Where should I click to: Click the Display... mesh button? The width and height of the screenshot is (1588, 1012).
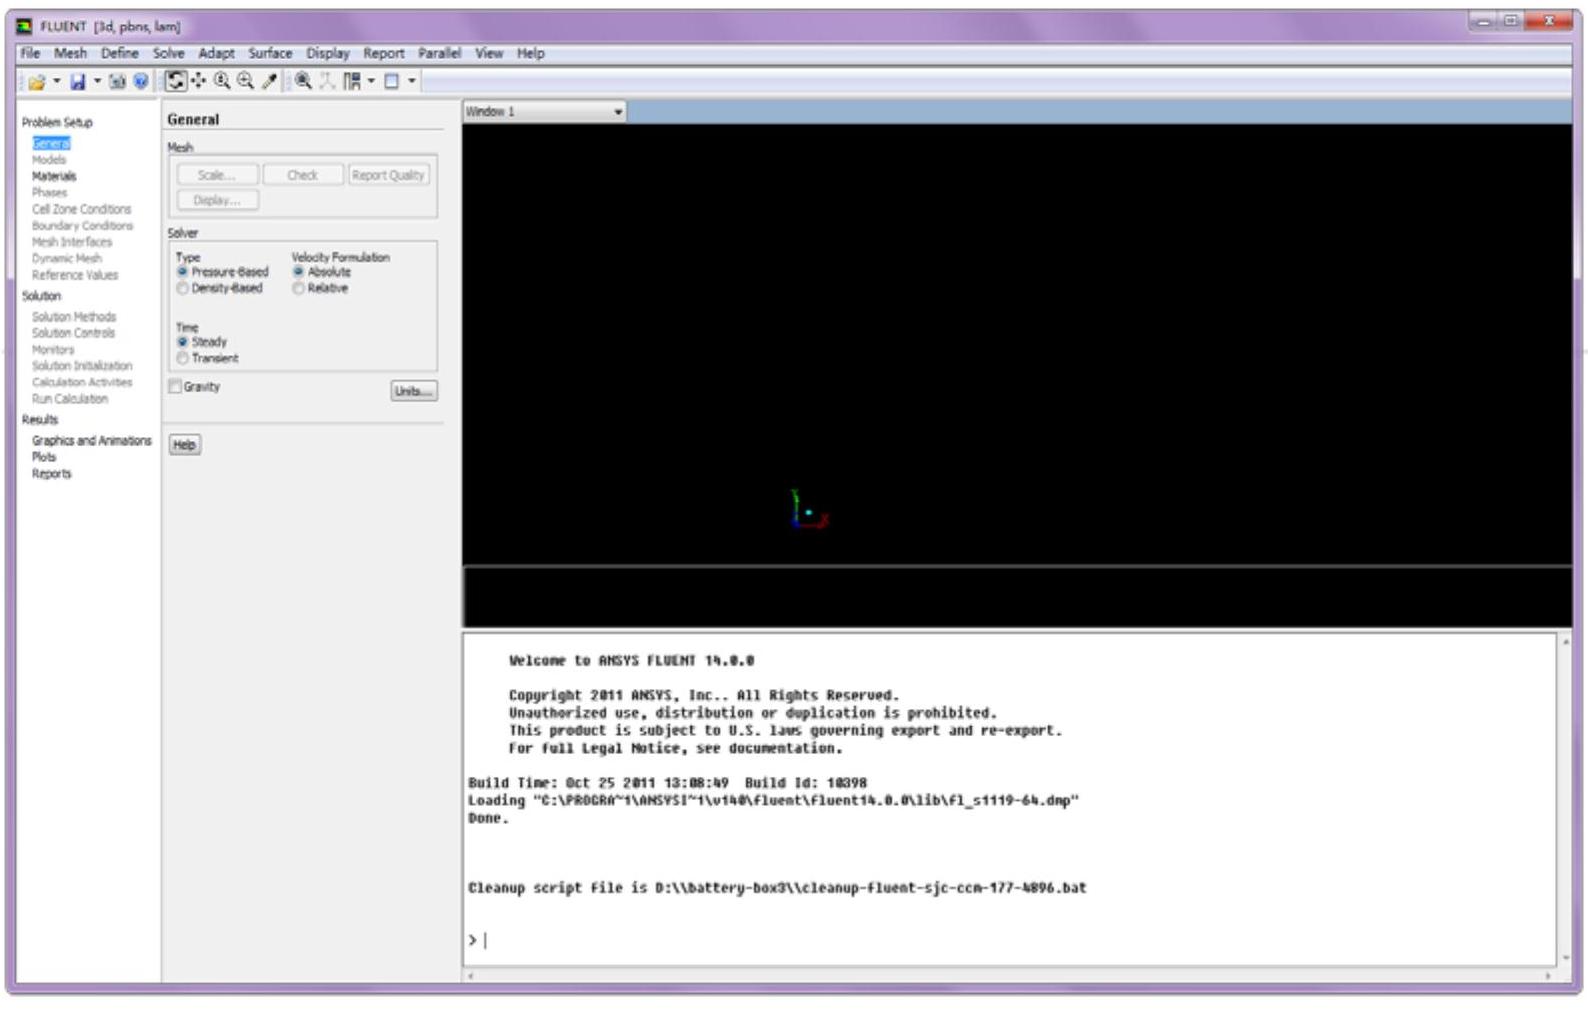(x=217, y=200)
